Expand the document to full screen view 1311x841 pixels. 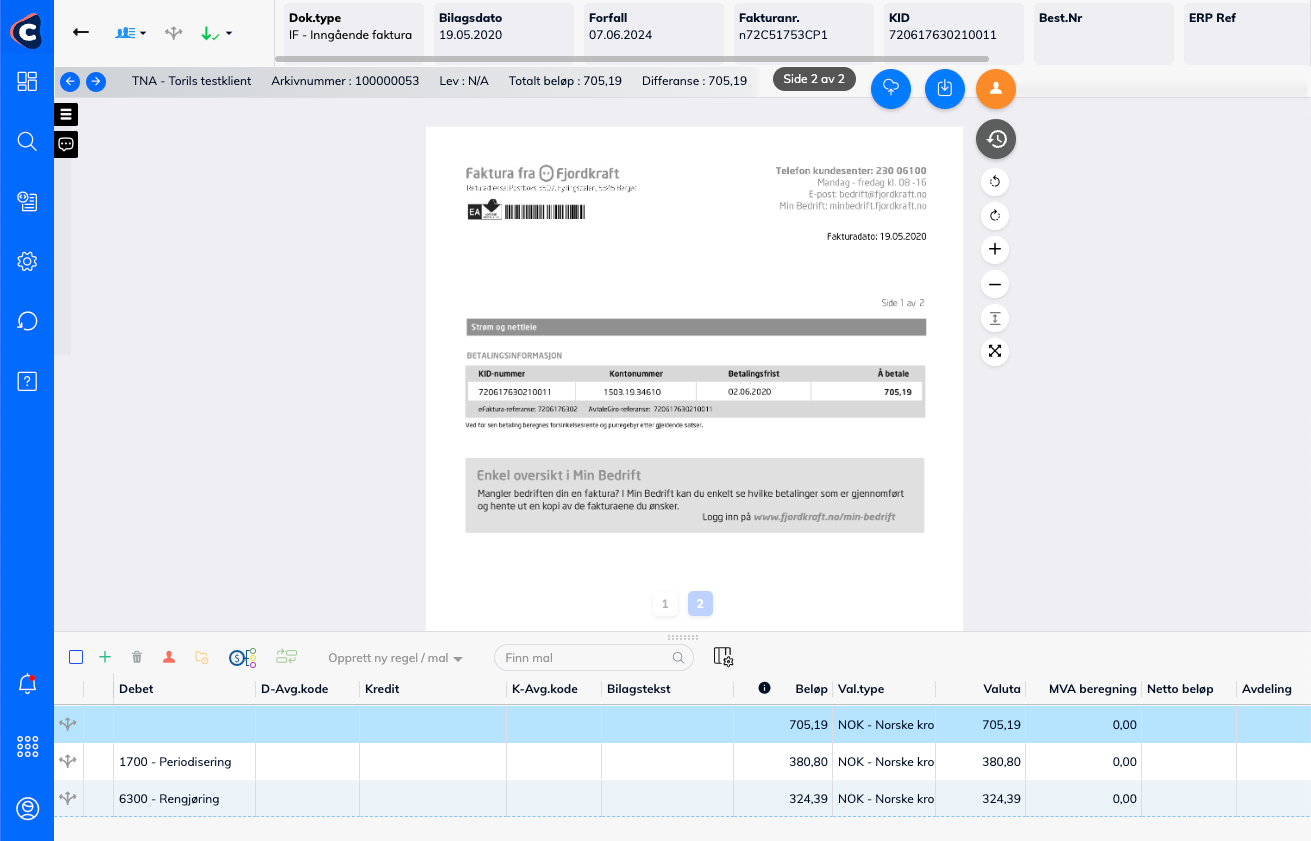coord(995,351)
